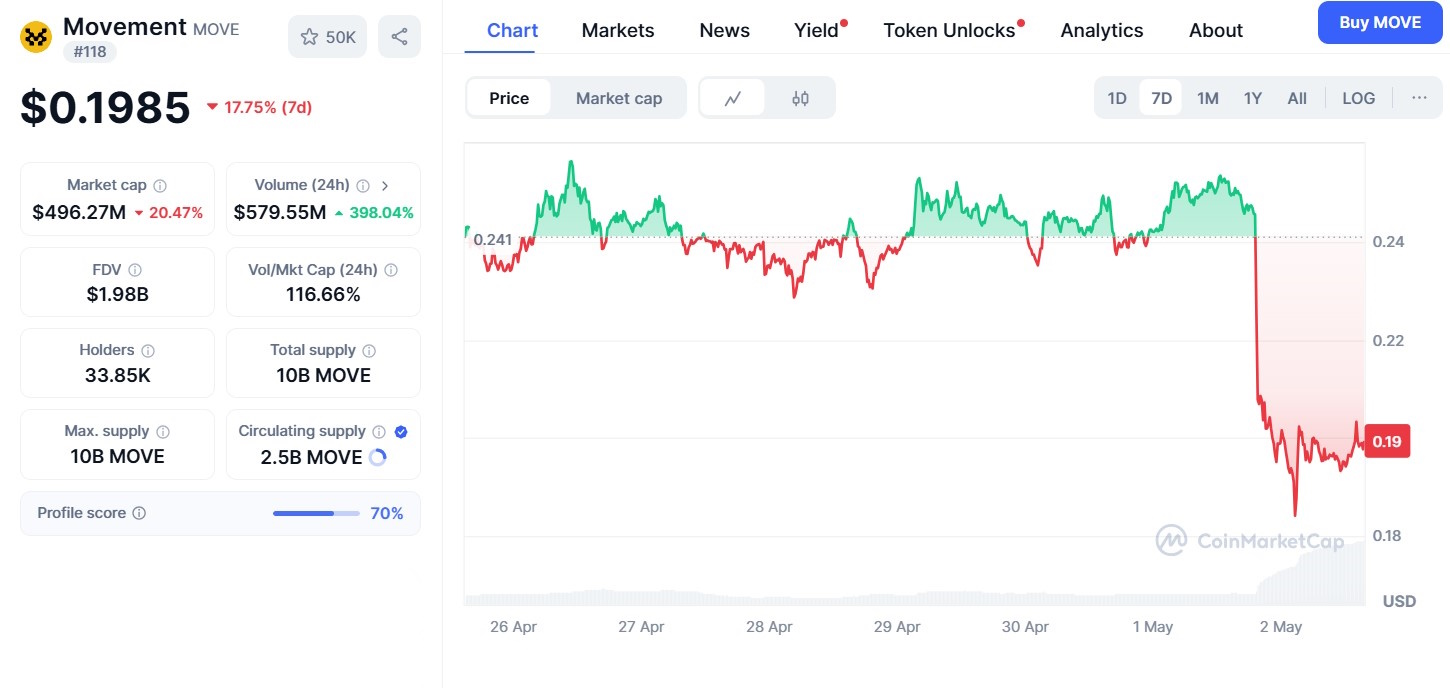The width and height of the screenshot is (1450, 688).
Task: Expand the Volume (24h) chevron arrow
Action: coord(386,185)
